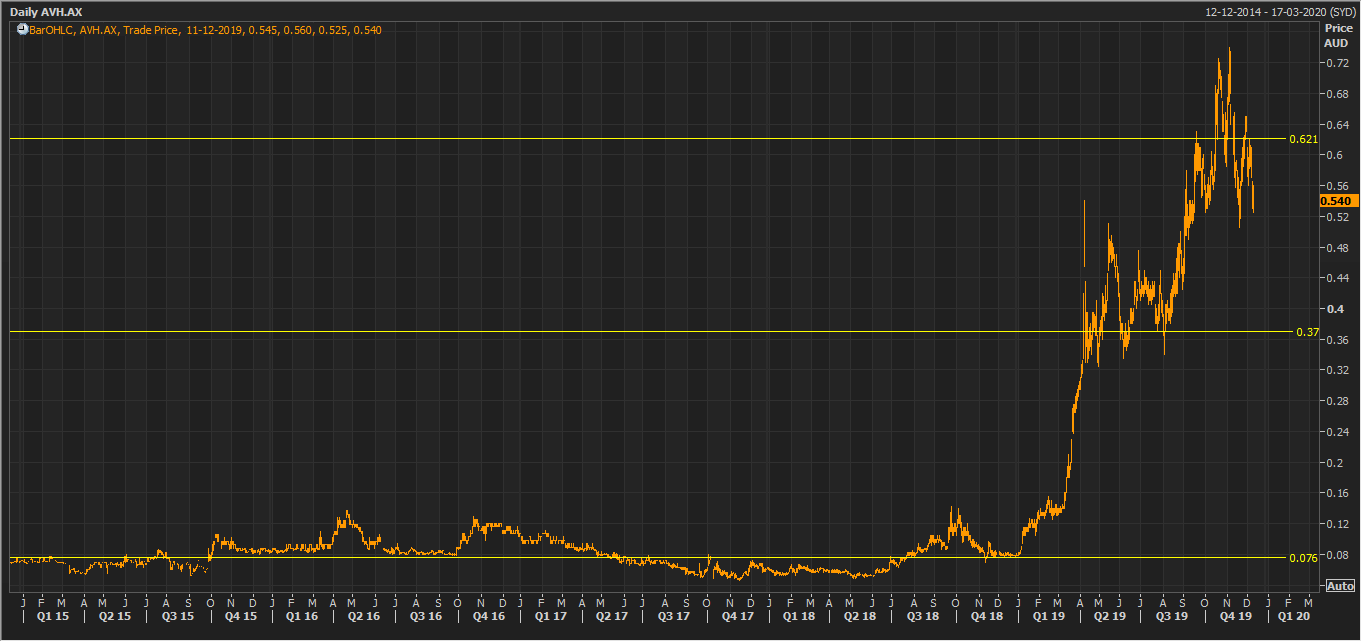Click the 0.4 price axis label
Image resolution: width=1362 pixels, height=642 pixels.
coord(1331,309)
